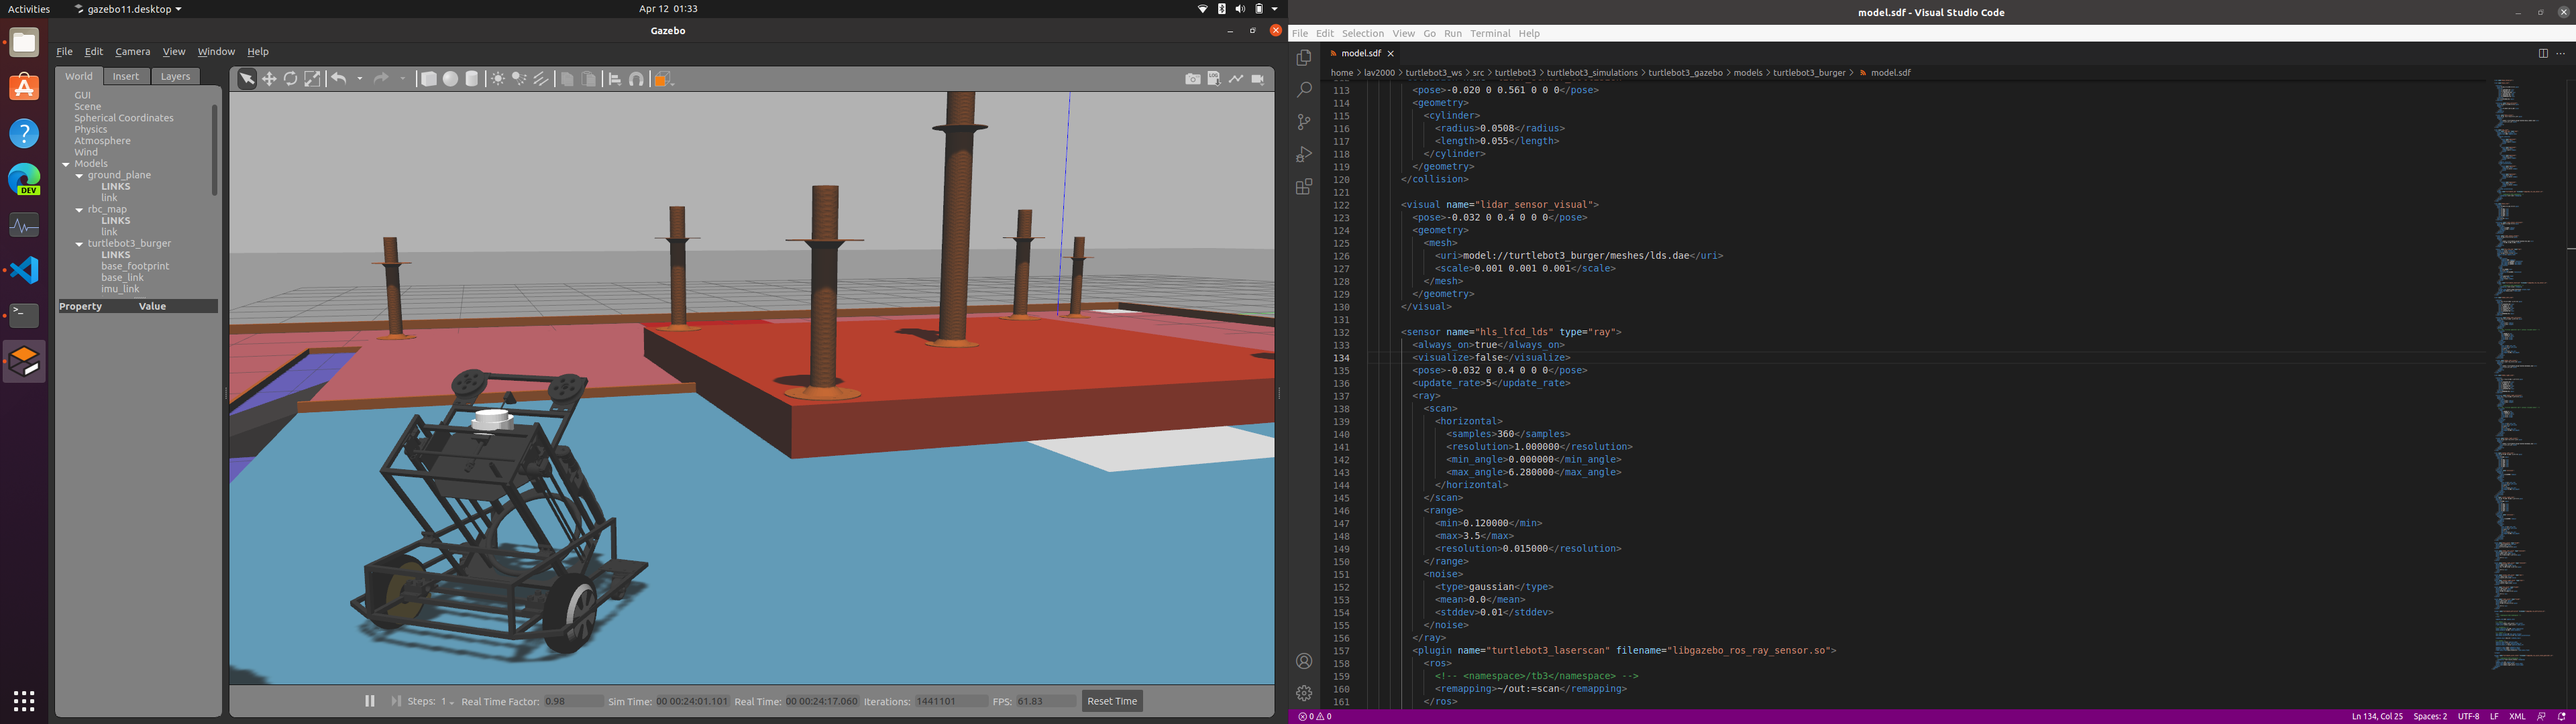Collapse the turtlebot3_burger model tree
Screen dimensions: 2576x724
(79, 244)
